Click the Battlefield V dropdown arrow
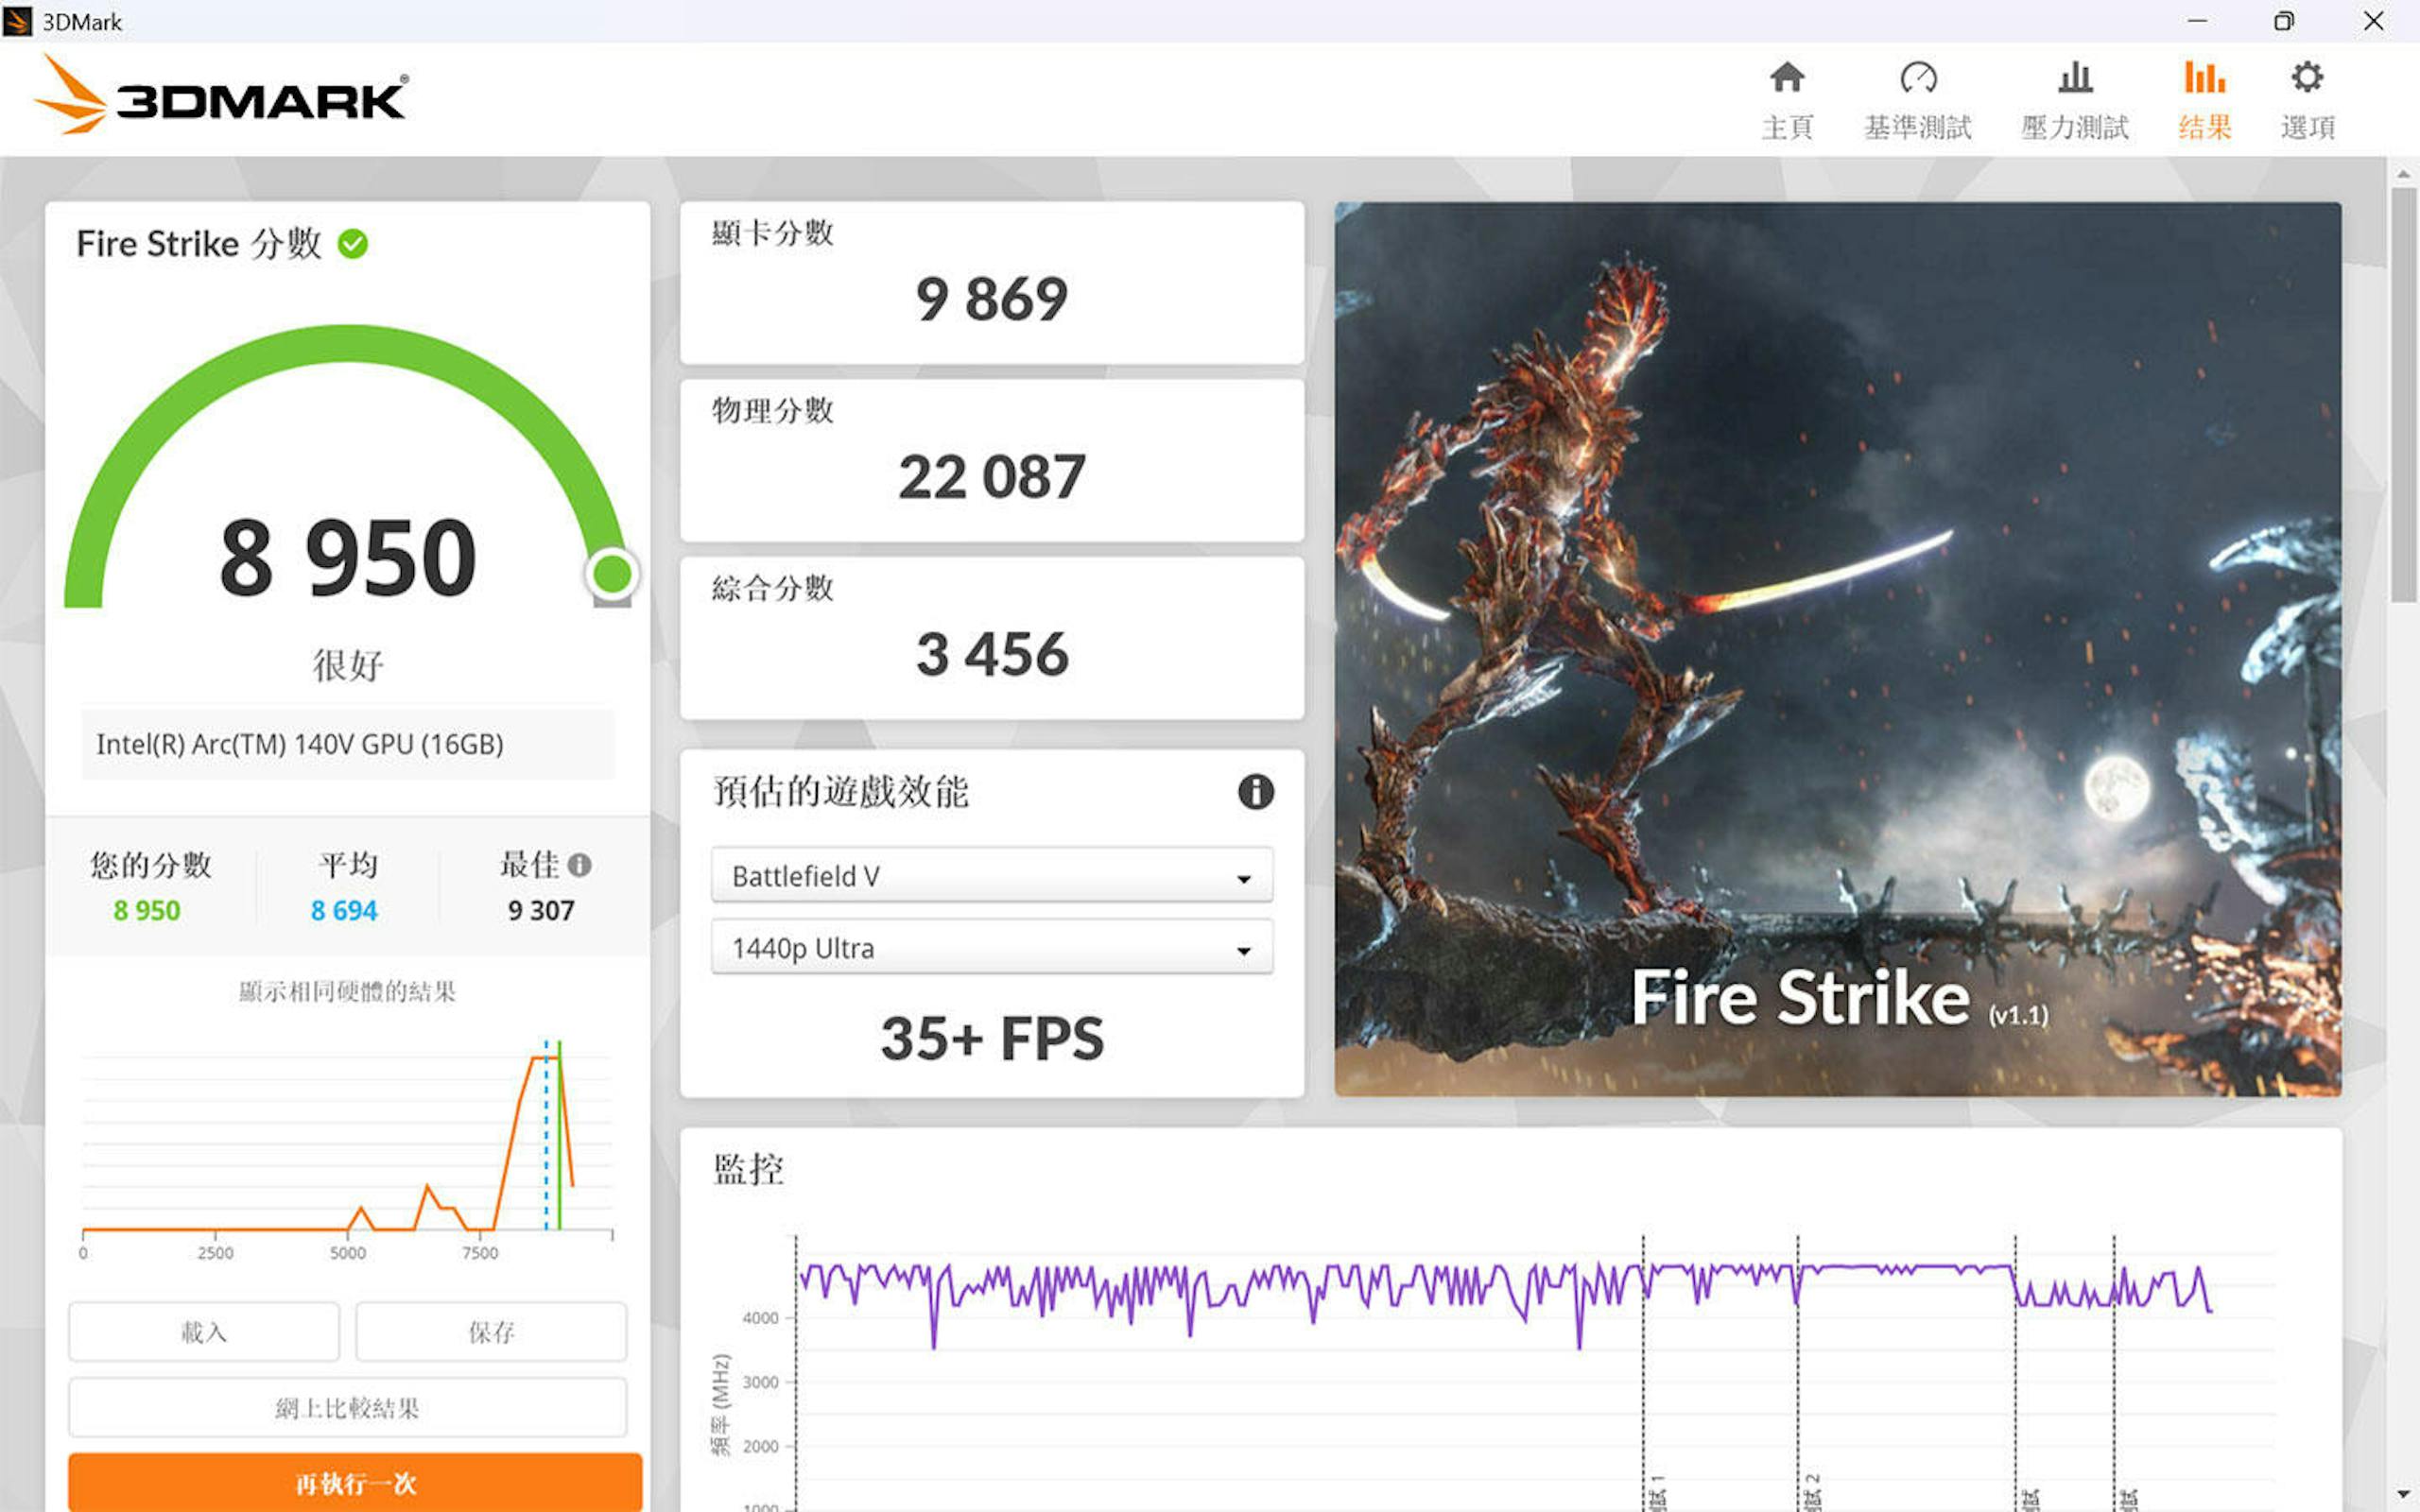Image resolution: width=2420 pixels, height=1512 pixels. tap(1243, 879)
